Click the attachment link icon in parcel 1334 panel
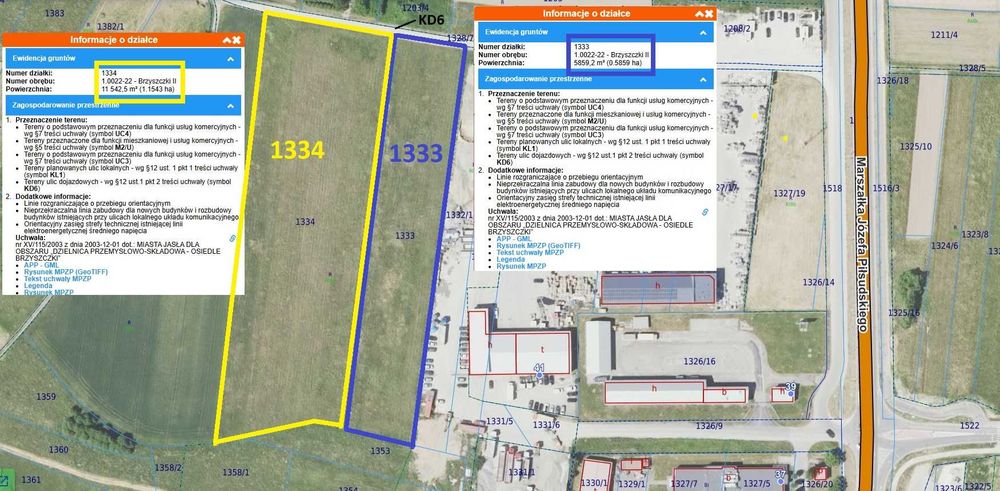The width and height of the screenshot is (1000, 491). (x=233, y=238)
